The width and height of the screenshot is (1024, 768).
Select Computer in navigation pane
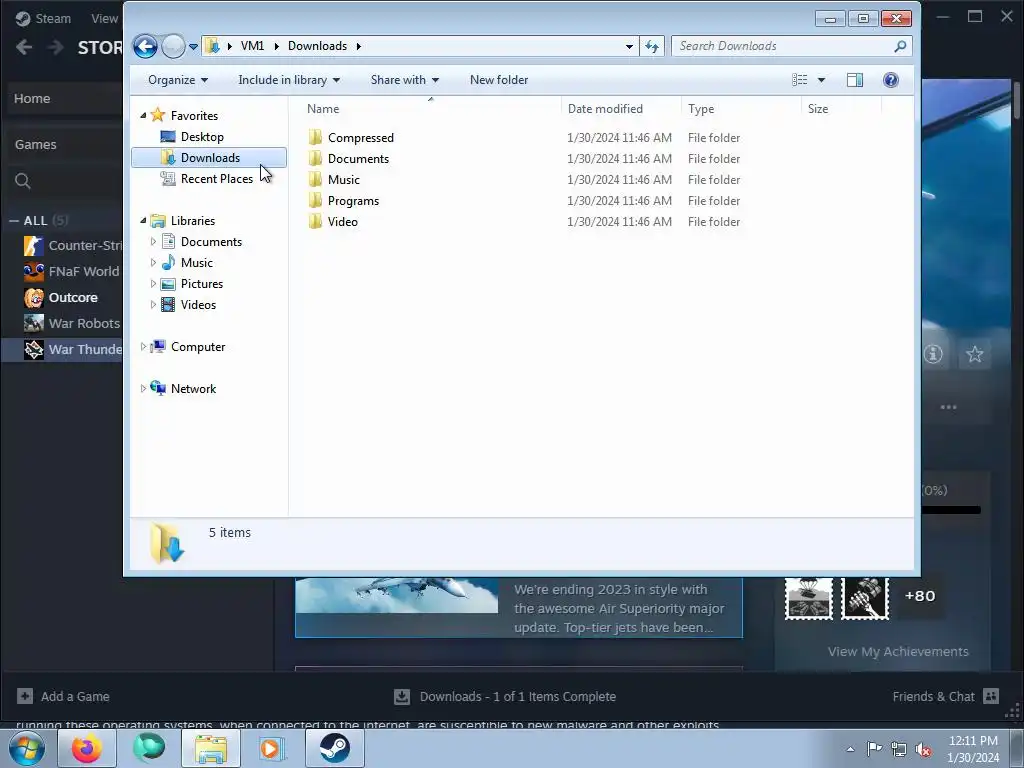[197, 347]
